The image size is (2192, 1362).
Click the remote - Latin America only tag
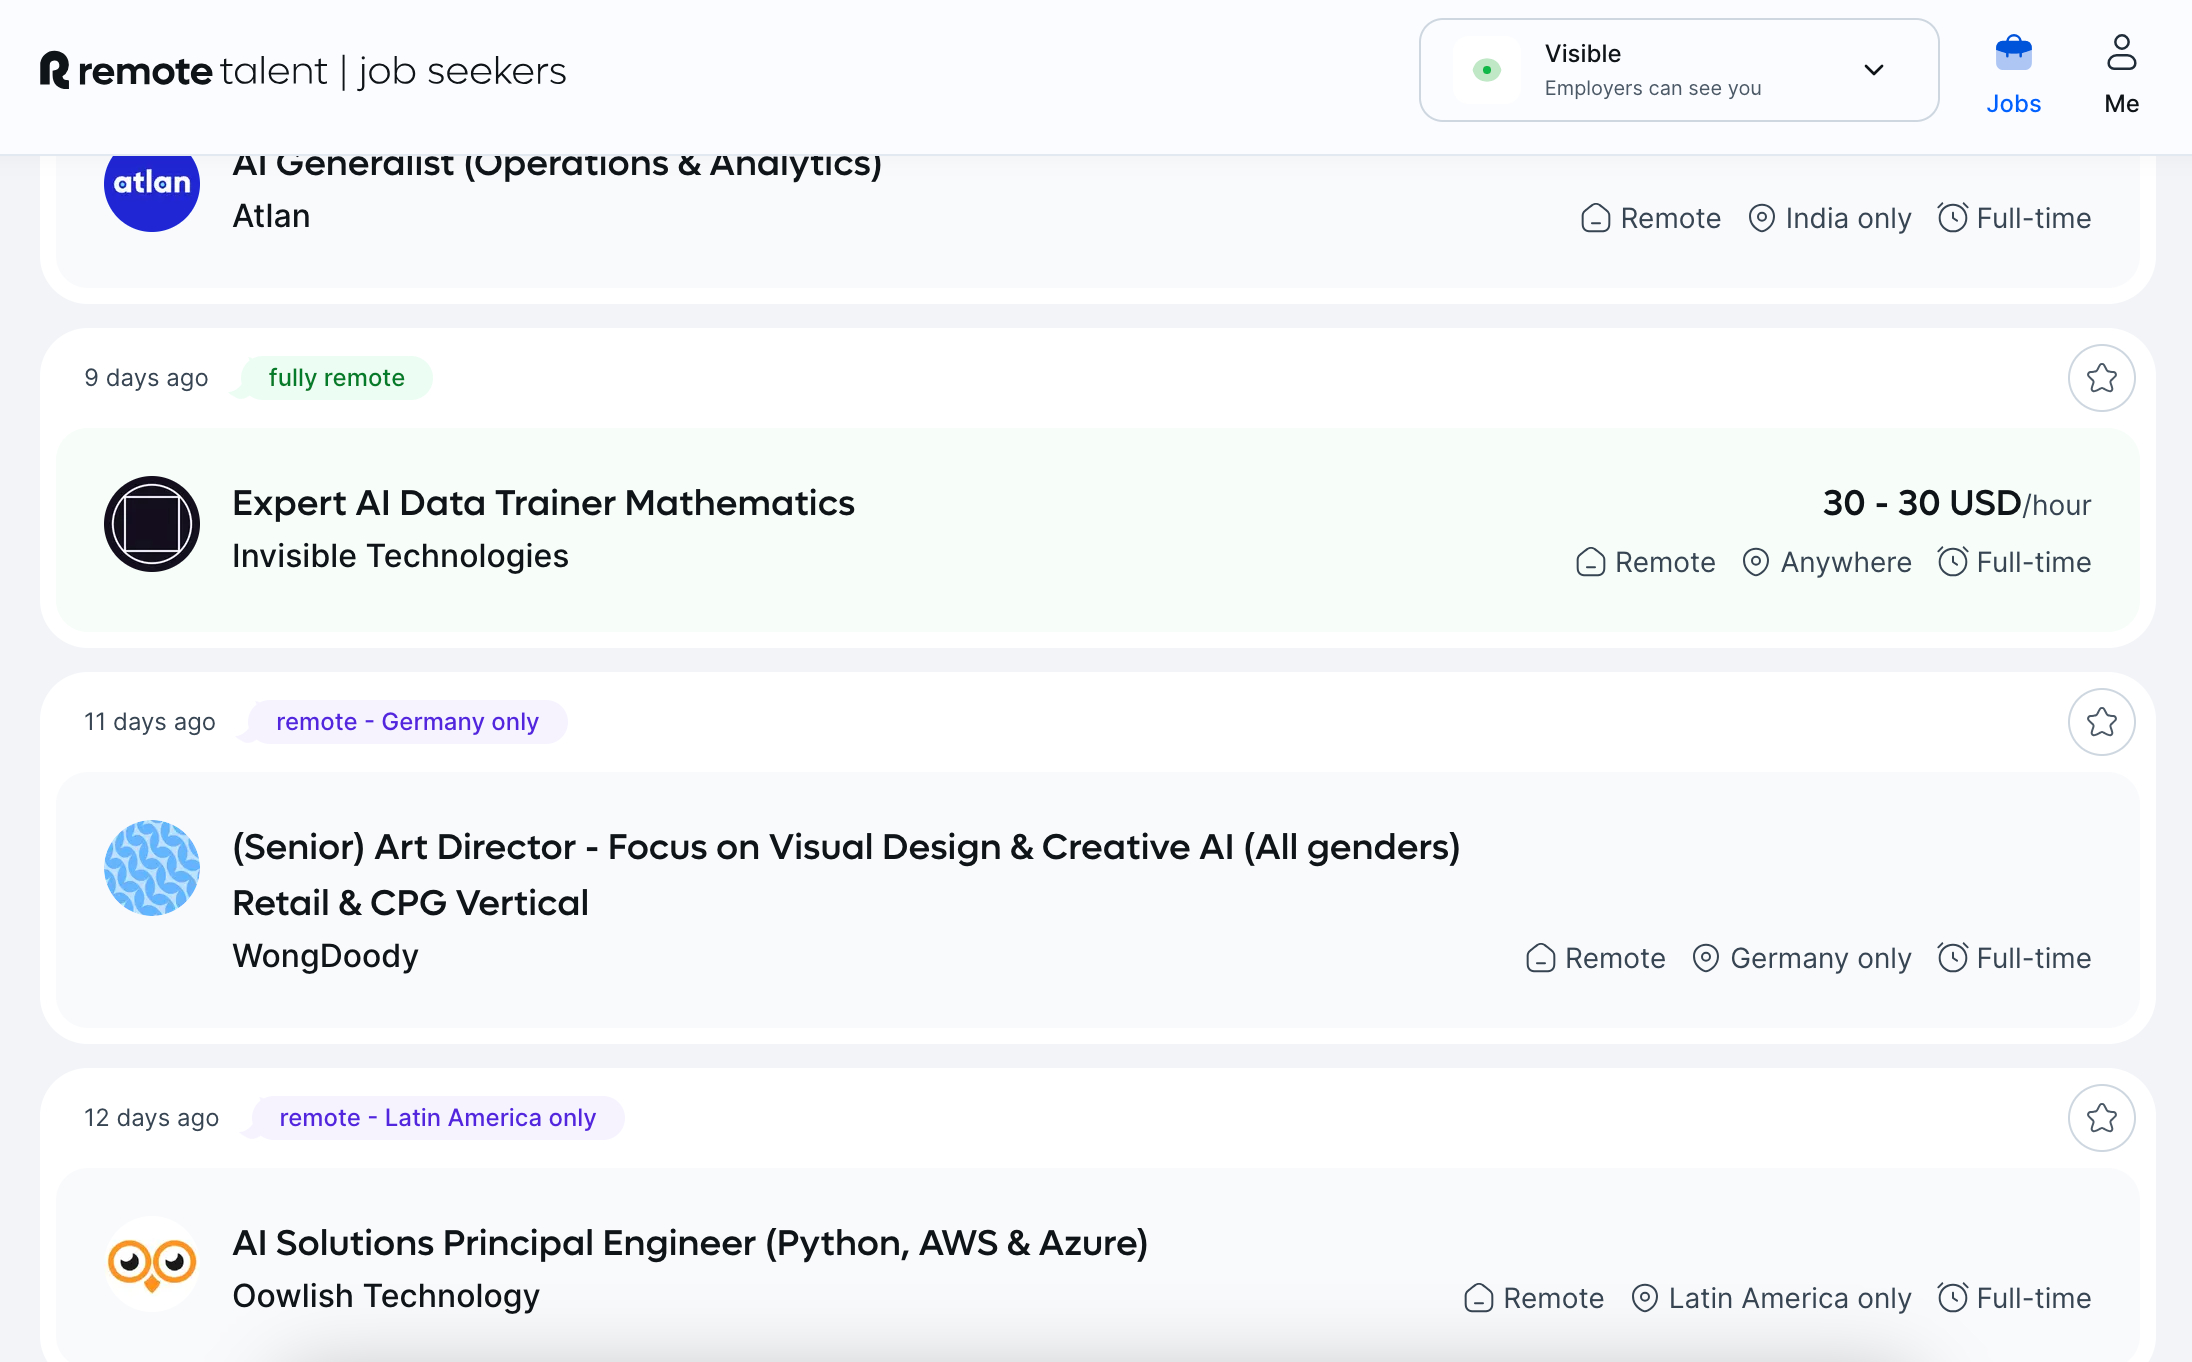(437, 1118)
